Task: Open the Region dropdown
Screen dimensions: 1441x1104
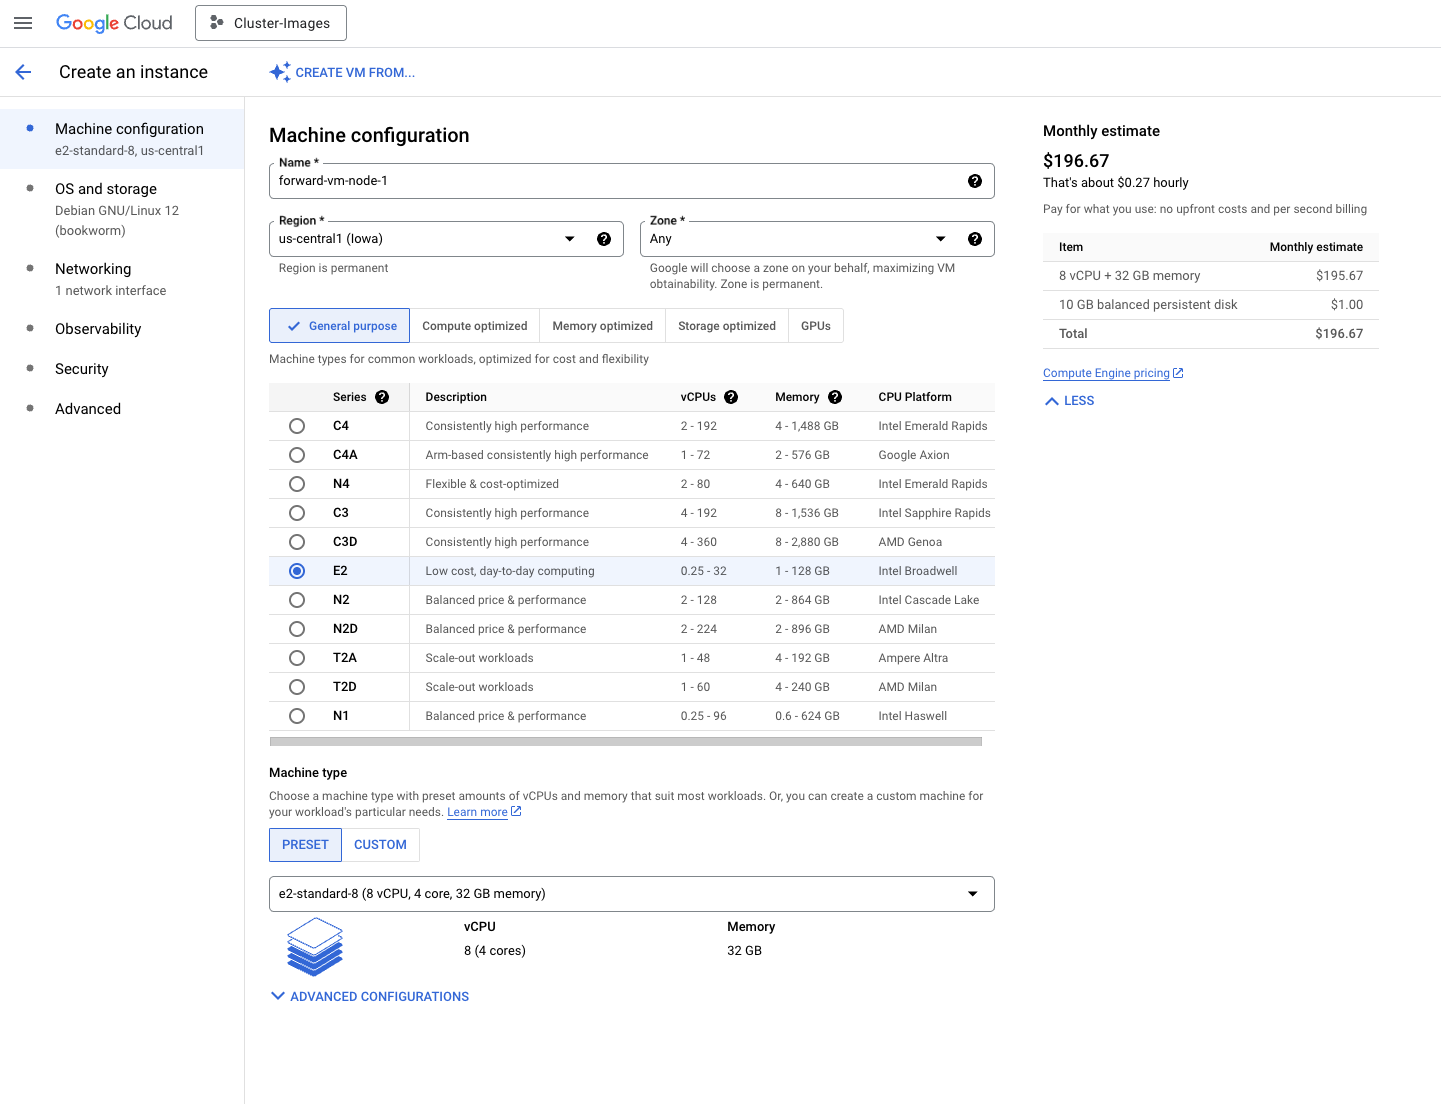Action: (x=428, y=239)
